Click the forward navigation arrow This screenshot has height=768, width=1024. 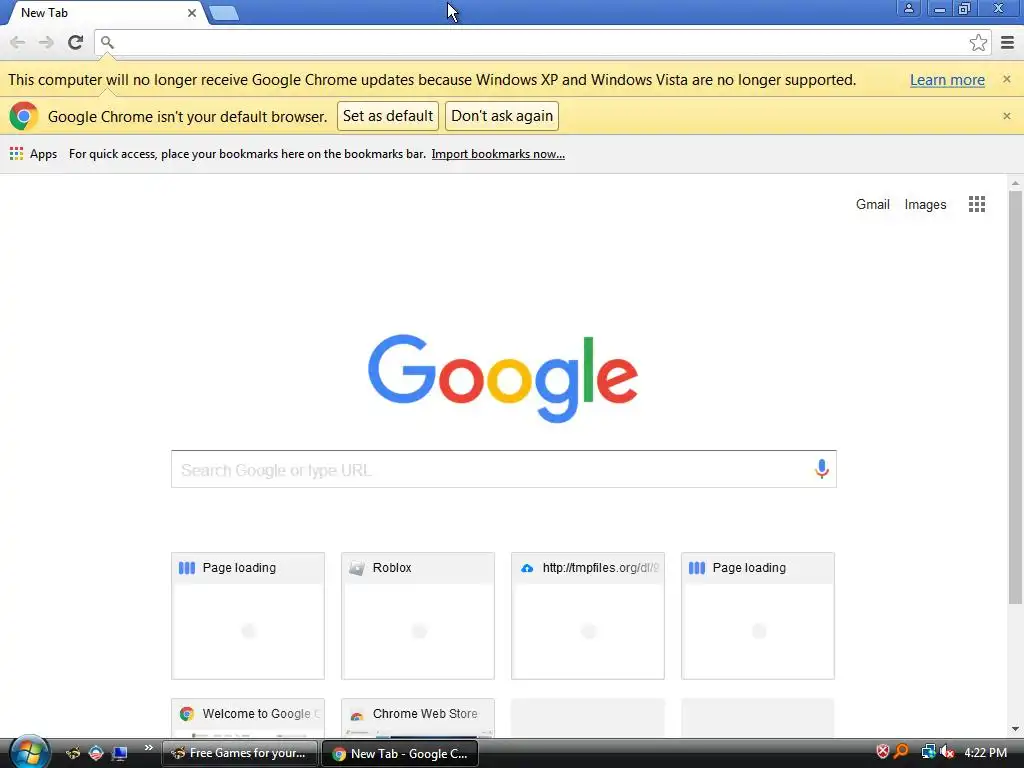point(46,42)
